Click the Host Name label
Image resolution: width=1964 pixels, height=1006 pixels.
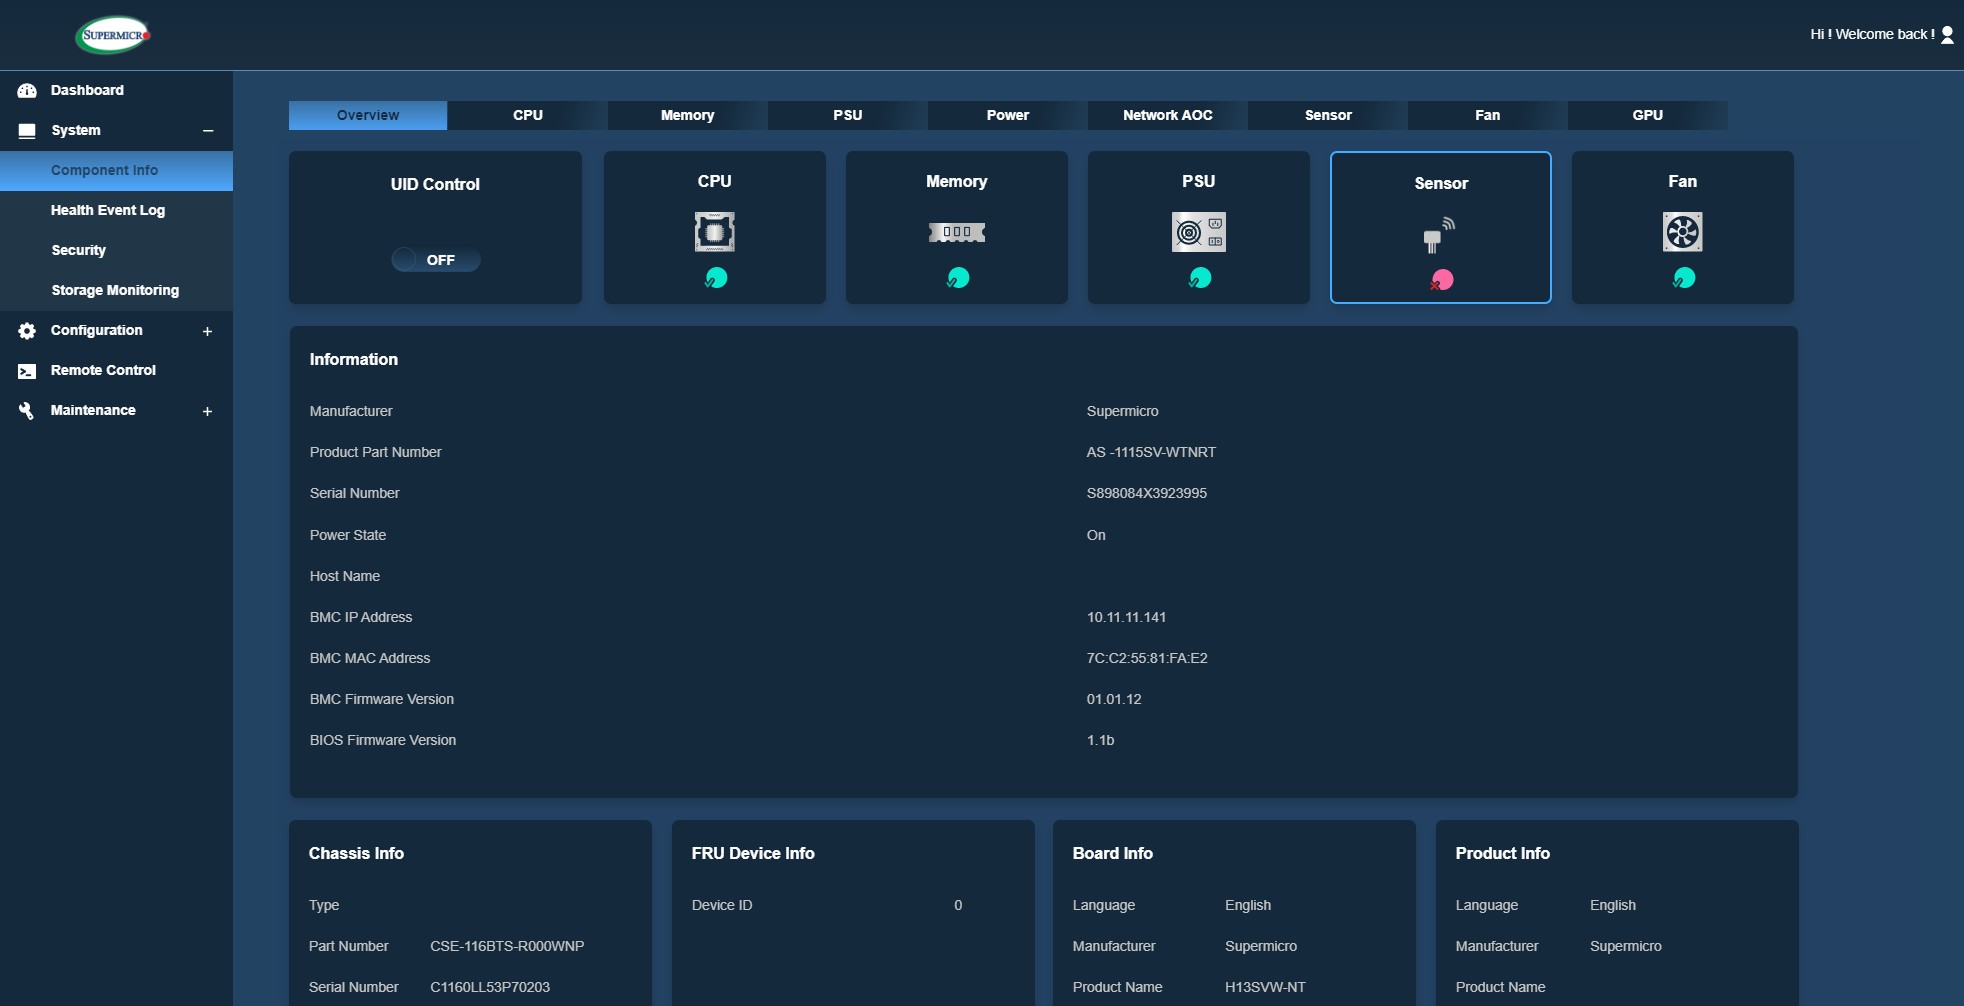tap(345, 576)
